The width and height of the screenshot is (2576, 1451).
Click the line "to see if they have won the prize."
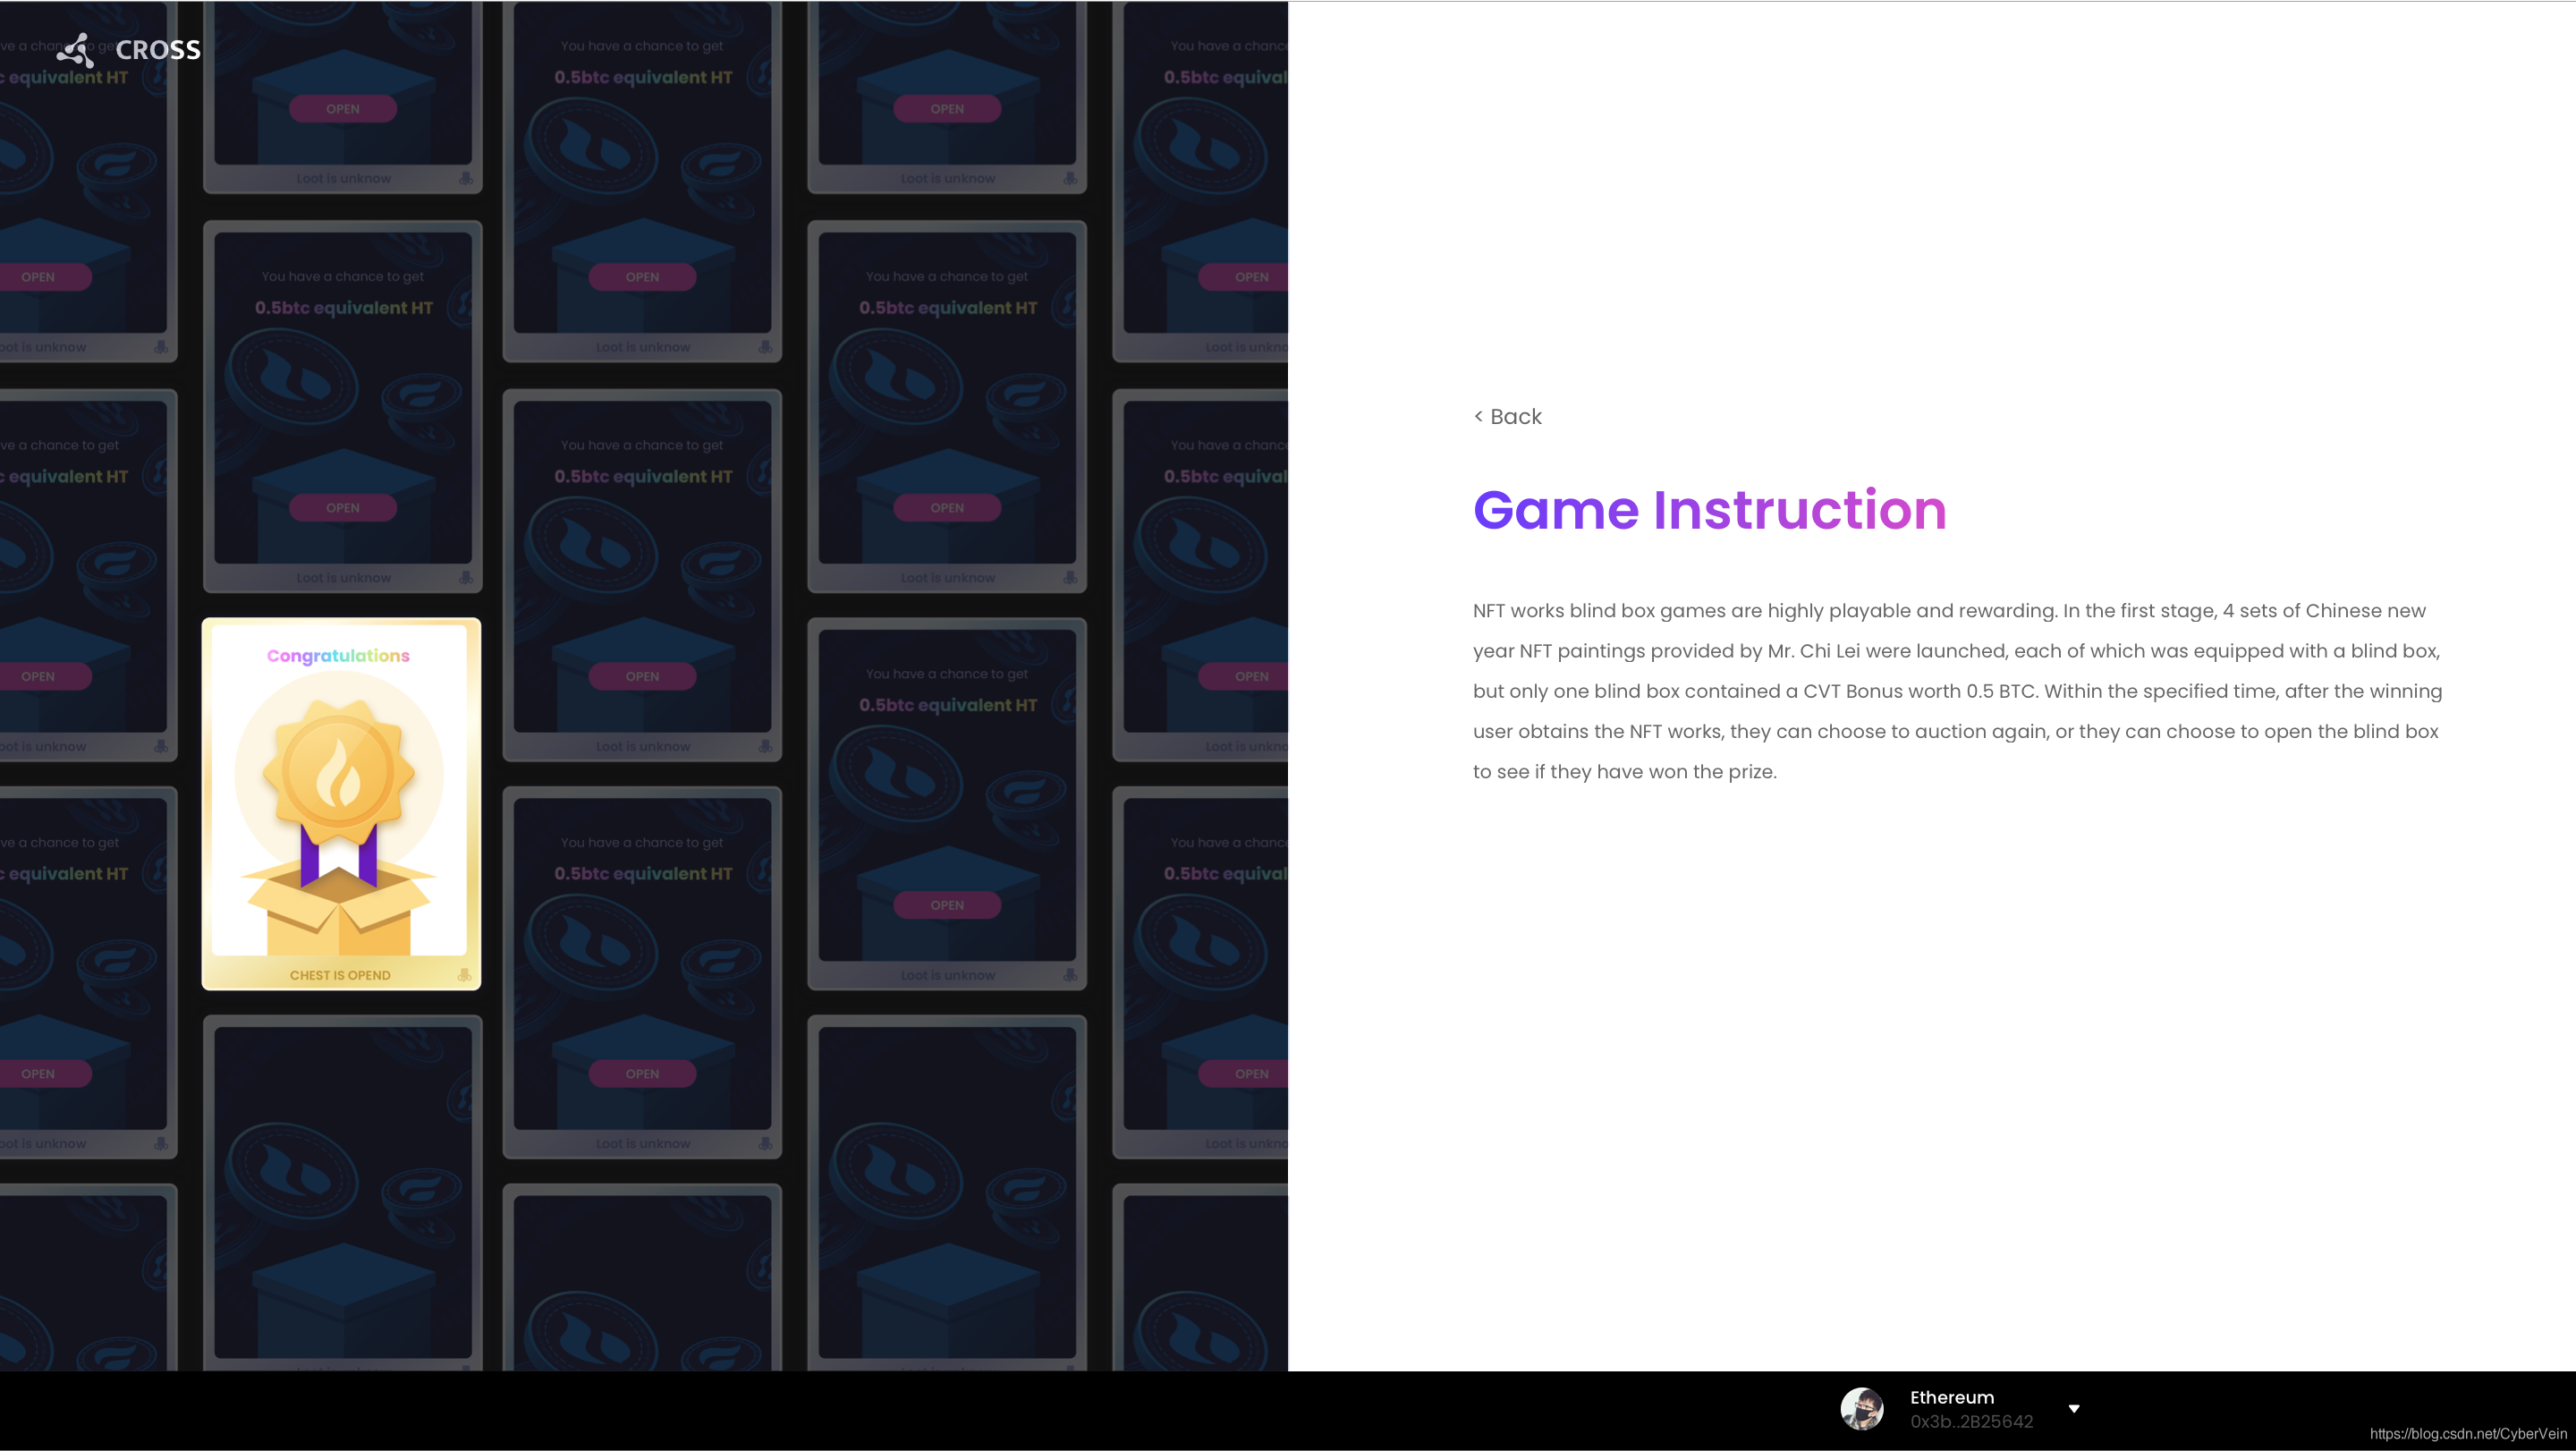(x=1624, y=772)
